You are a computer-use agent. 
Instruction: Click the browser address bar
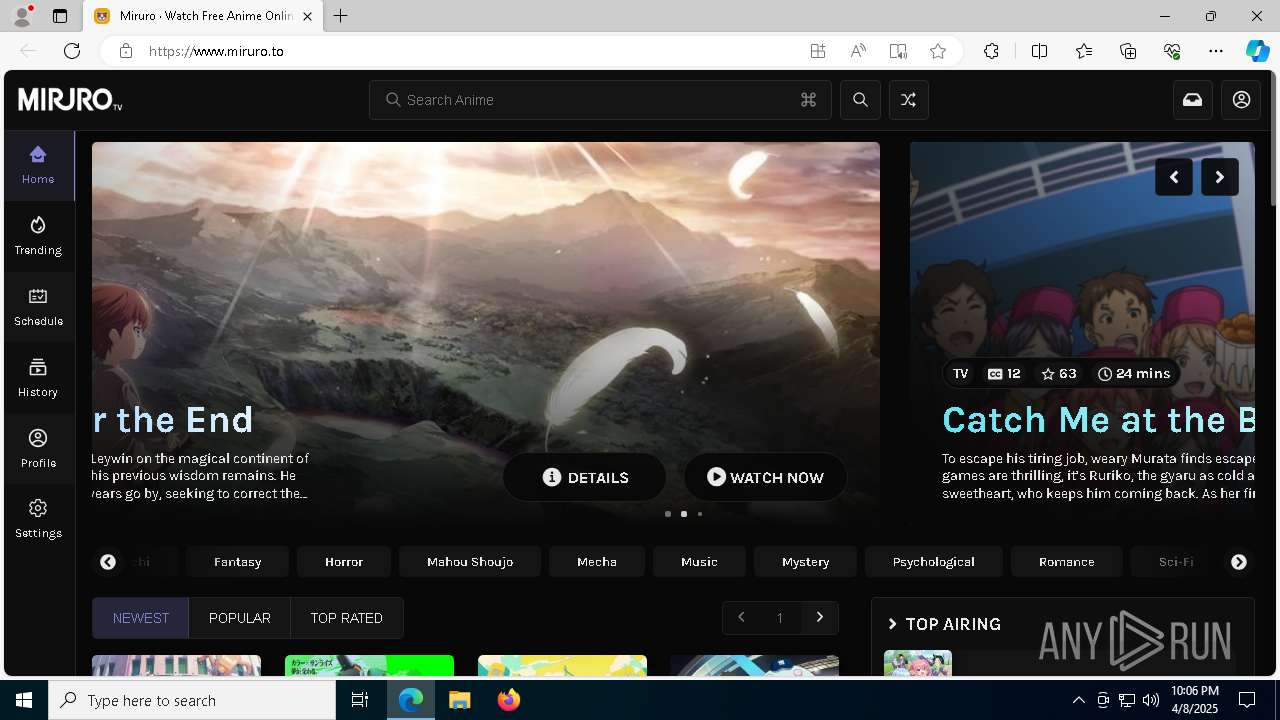tap(470, 51)
